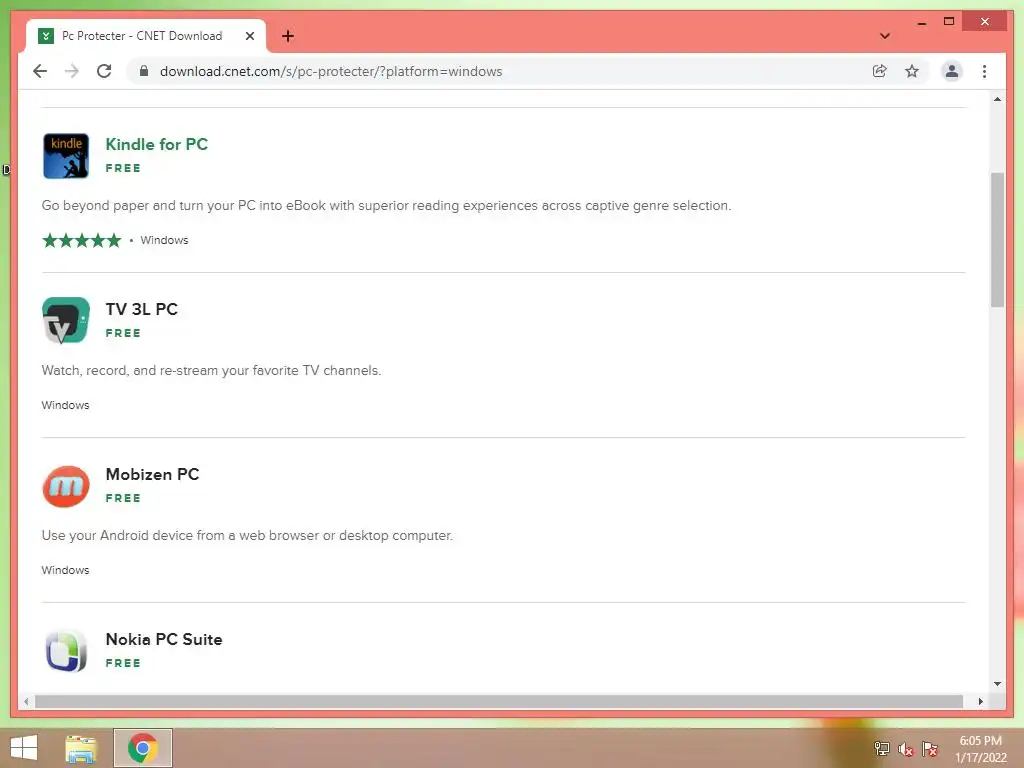The image size is (1024, 768).
Task: Reload the CNET Download page
Action: 104,71
